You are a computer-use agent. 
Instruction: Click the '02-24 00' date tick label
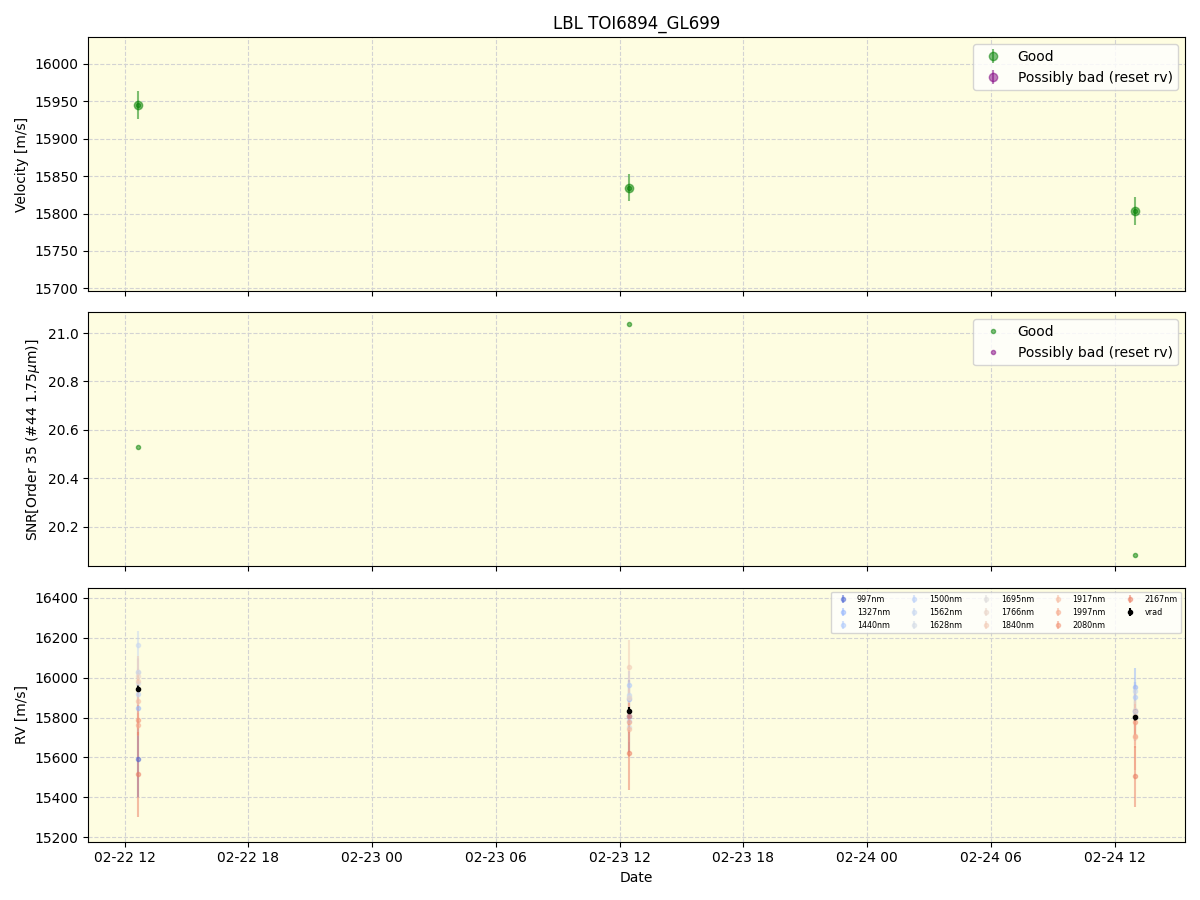[867, 857]
